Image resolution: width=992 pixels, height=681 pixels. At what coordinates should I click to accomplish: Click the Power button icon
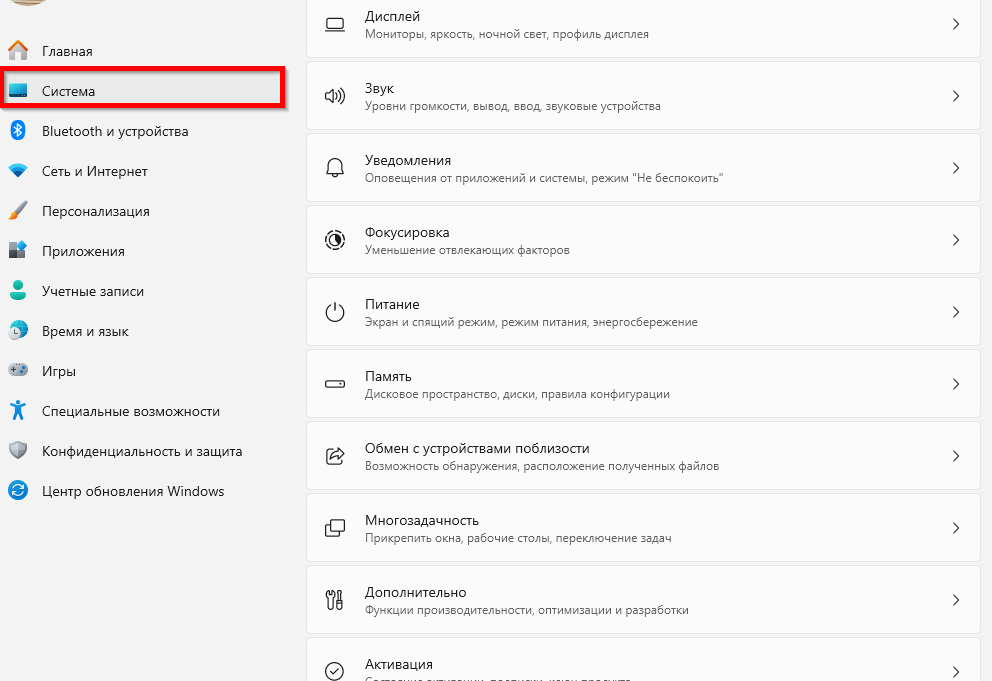335,312
